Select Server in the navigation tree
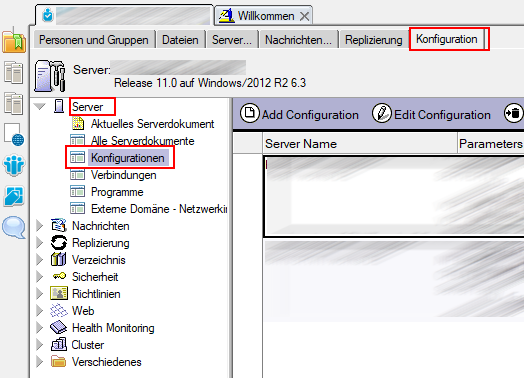 [x=88, y=107]
